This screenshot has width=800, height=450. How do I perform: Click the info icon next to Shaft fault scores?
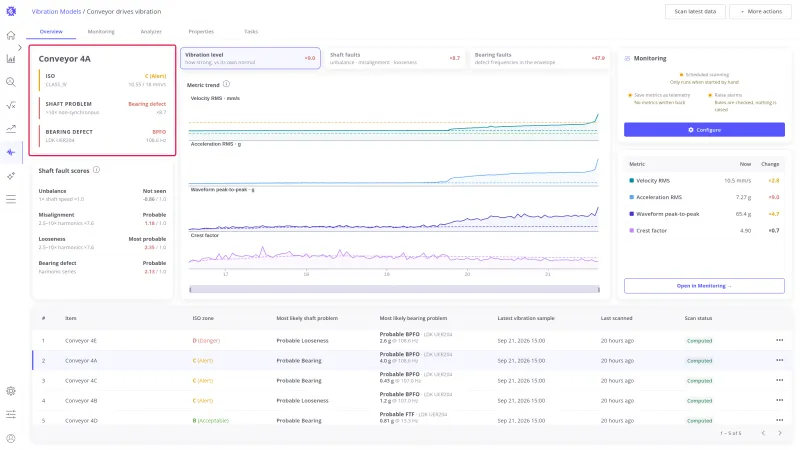click(96, 170)
